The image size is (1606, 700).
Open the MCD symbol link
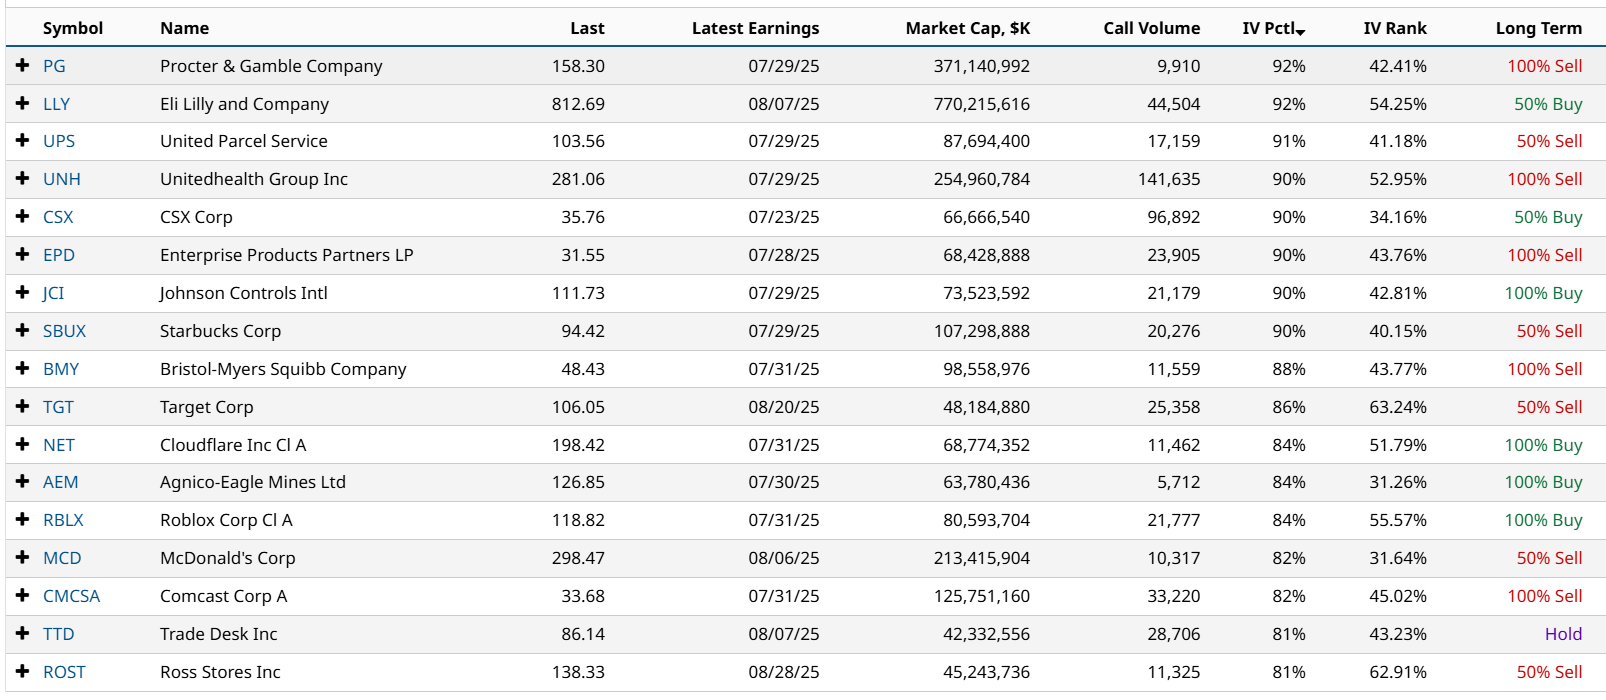point(62,558)
